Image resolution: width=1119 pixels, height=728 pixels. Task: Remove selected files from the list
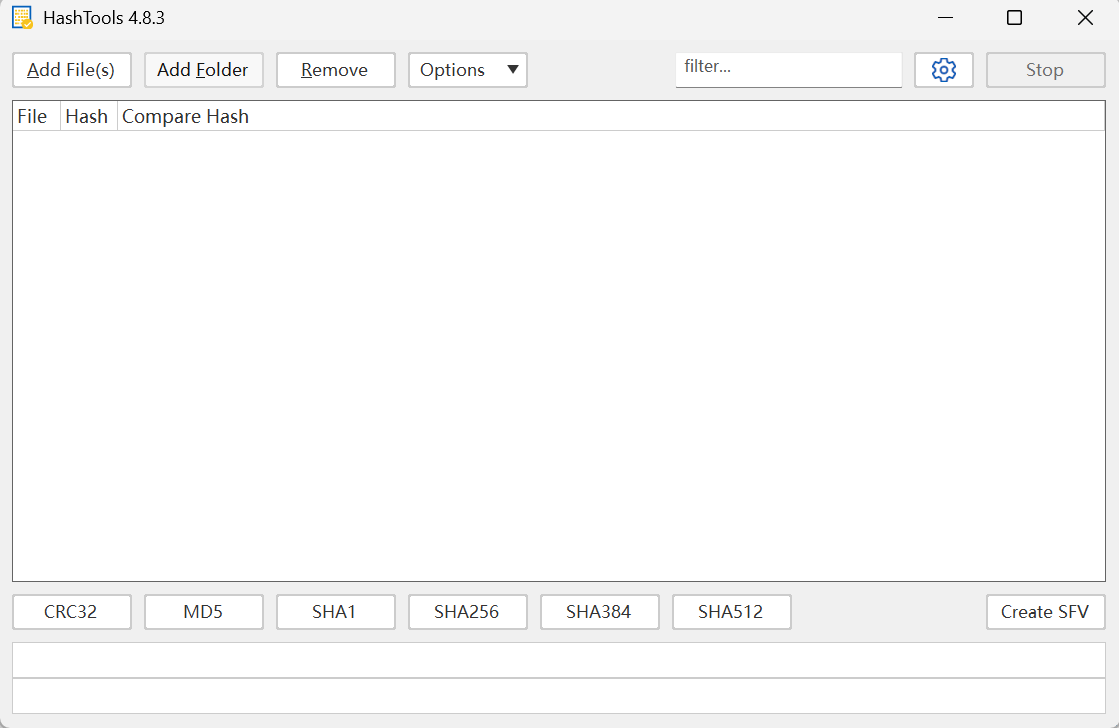[335, 70]
